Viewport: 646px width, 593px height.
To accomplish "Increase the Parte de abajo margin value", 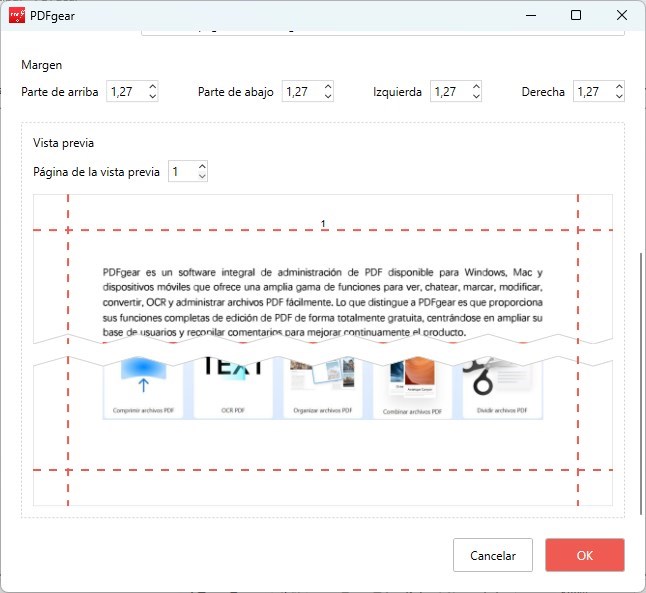I will (328, 87).
